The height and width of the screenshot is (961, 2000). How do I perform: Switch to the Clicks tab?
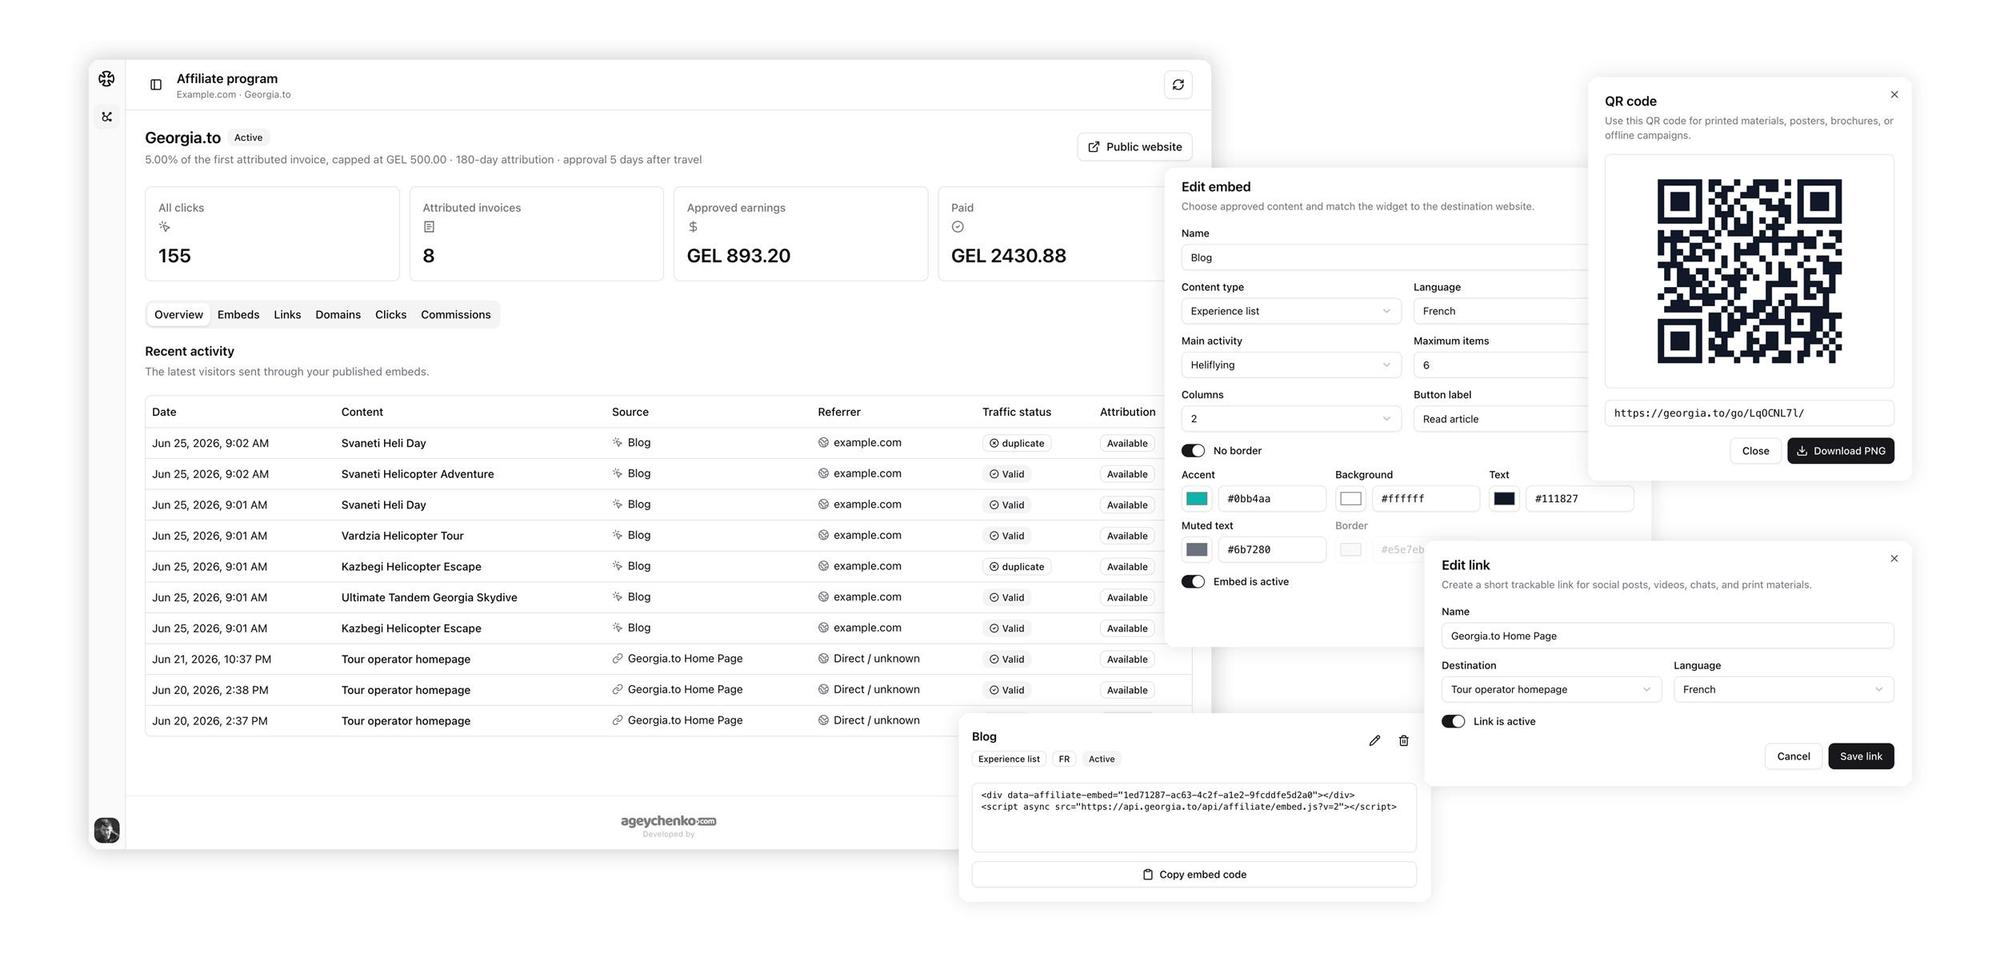pyautogui.click(x=391, y=315)
